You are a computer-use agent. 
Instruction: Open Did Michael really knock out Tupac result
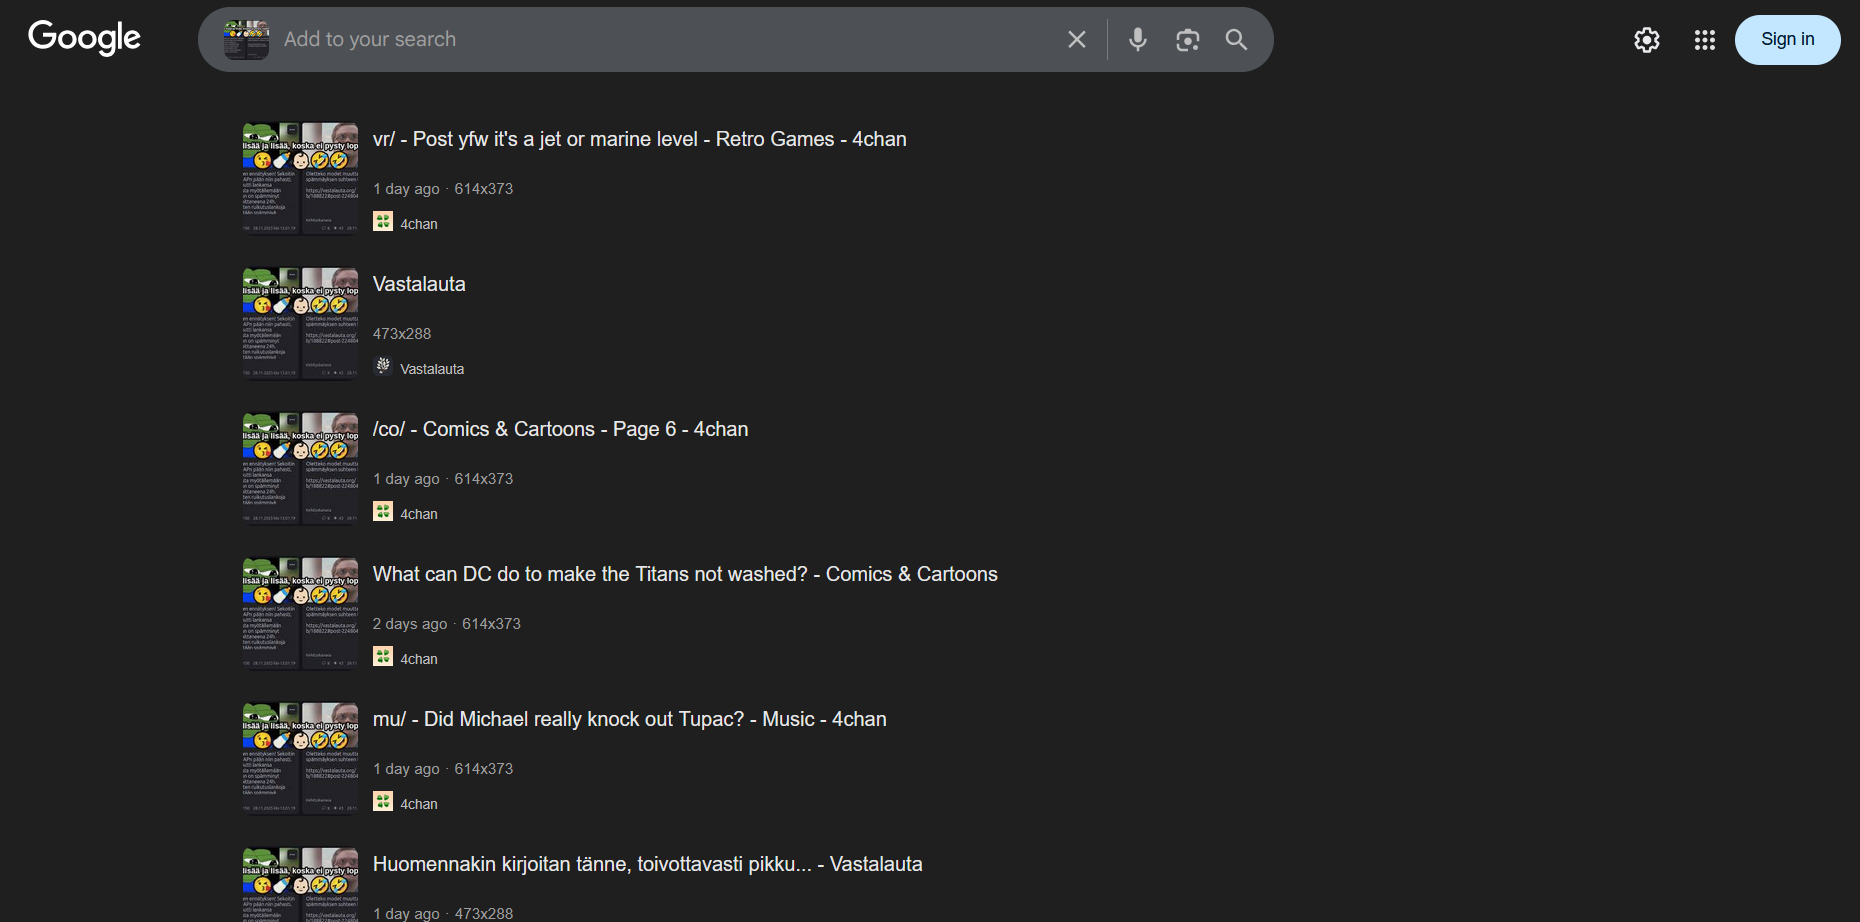tap(629, 719)
